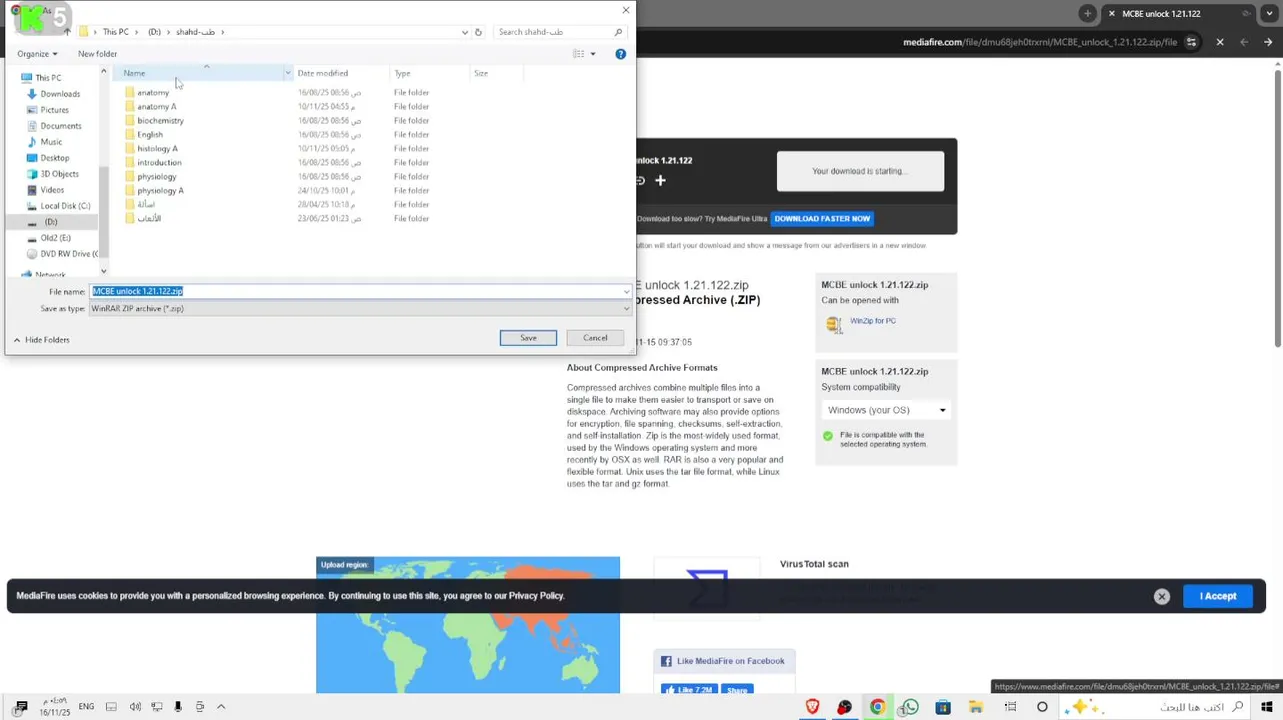Click taskbar volume speaker icon
This screenshot has height=720, width=1283.
pyautogui.click(x=135, y=707)
